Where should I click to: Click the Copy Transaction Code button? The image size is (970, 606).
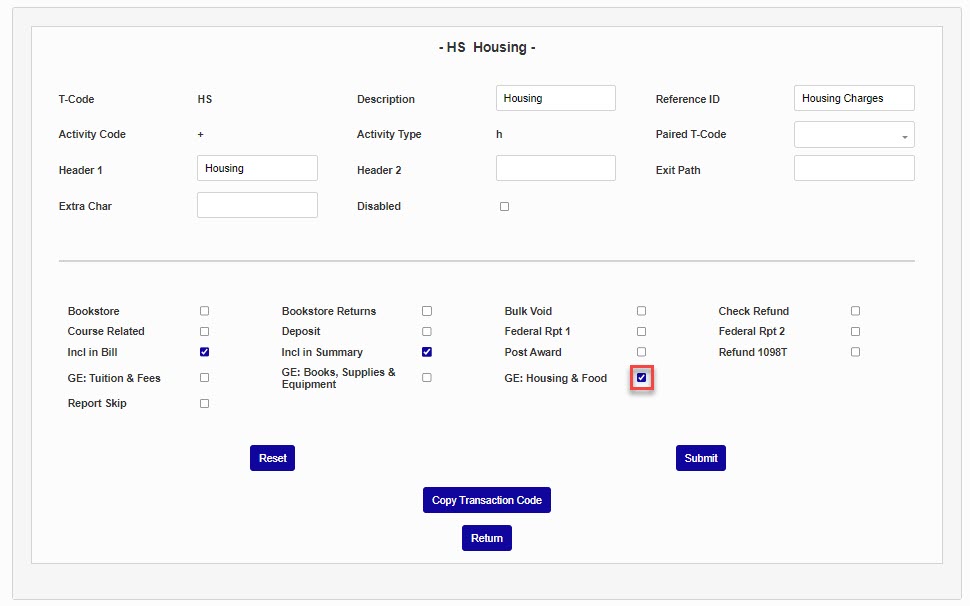tap(486, 500)
